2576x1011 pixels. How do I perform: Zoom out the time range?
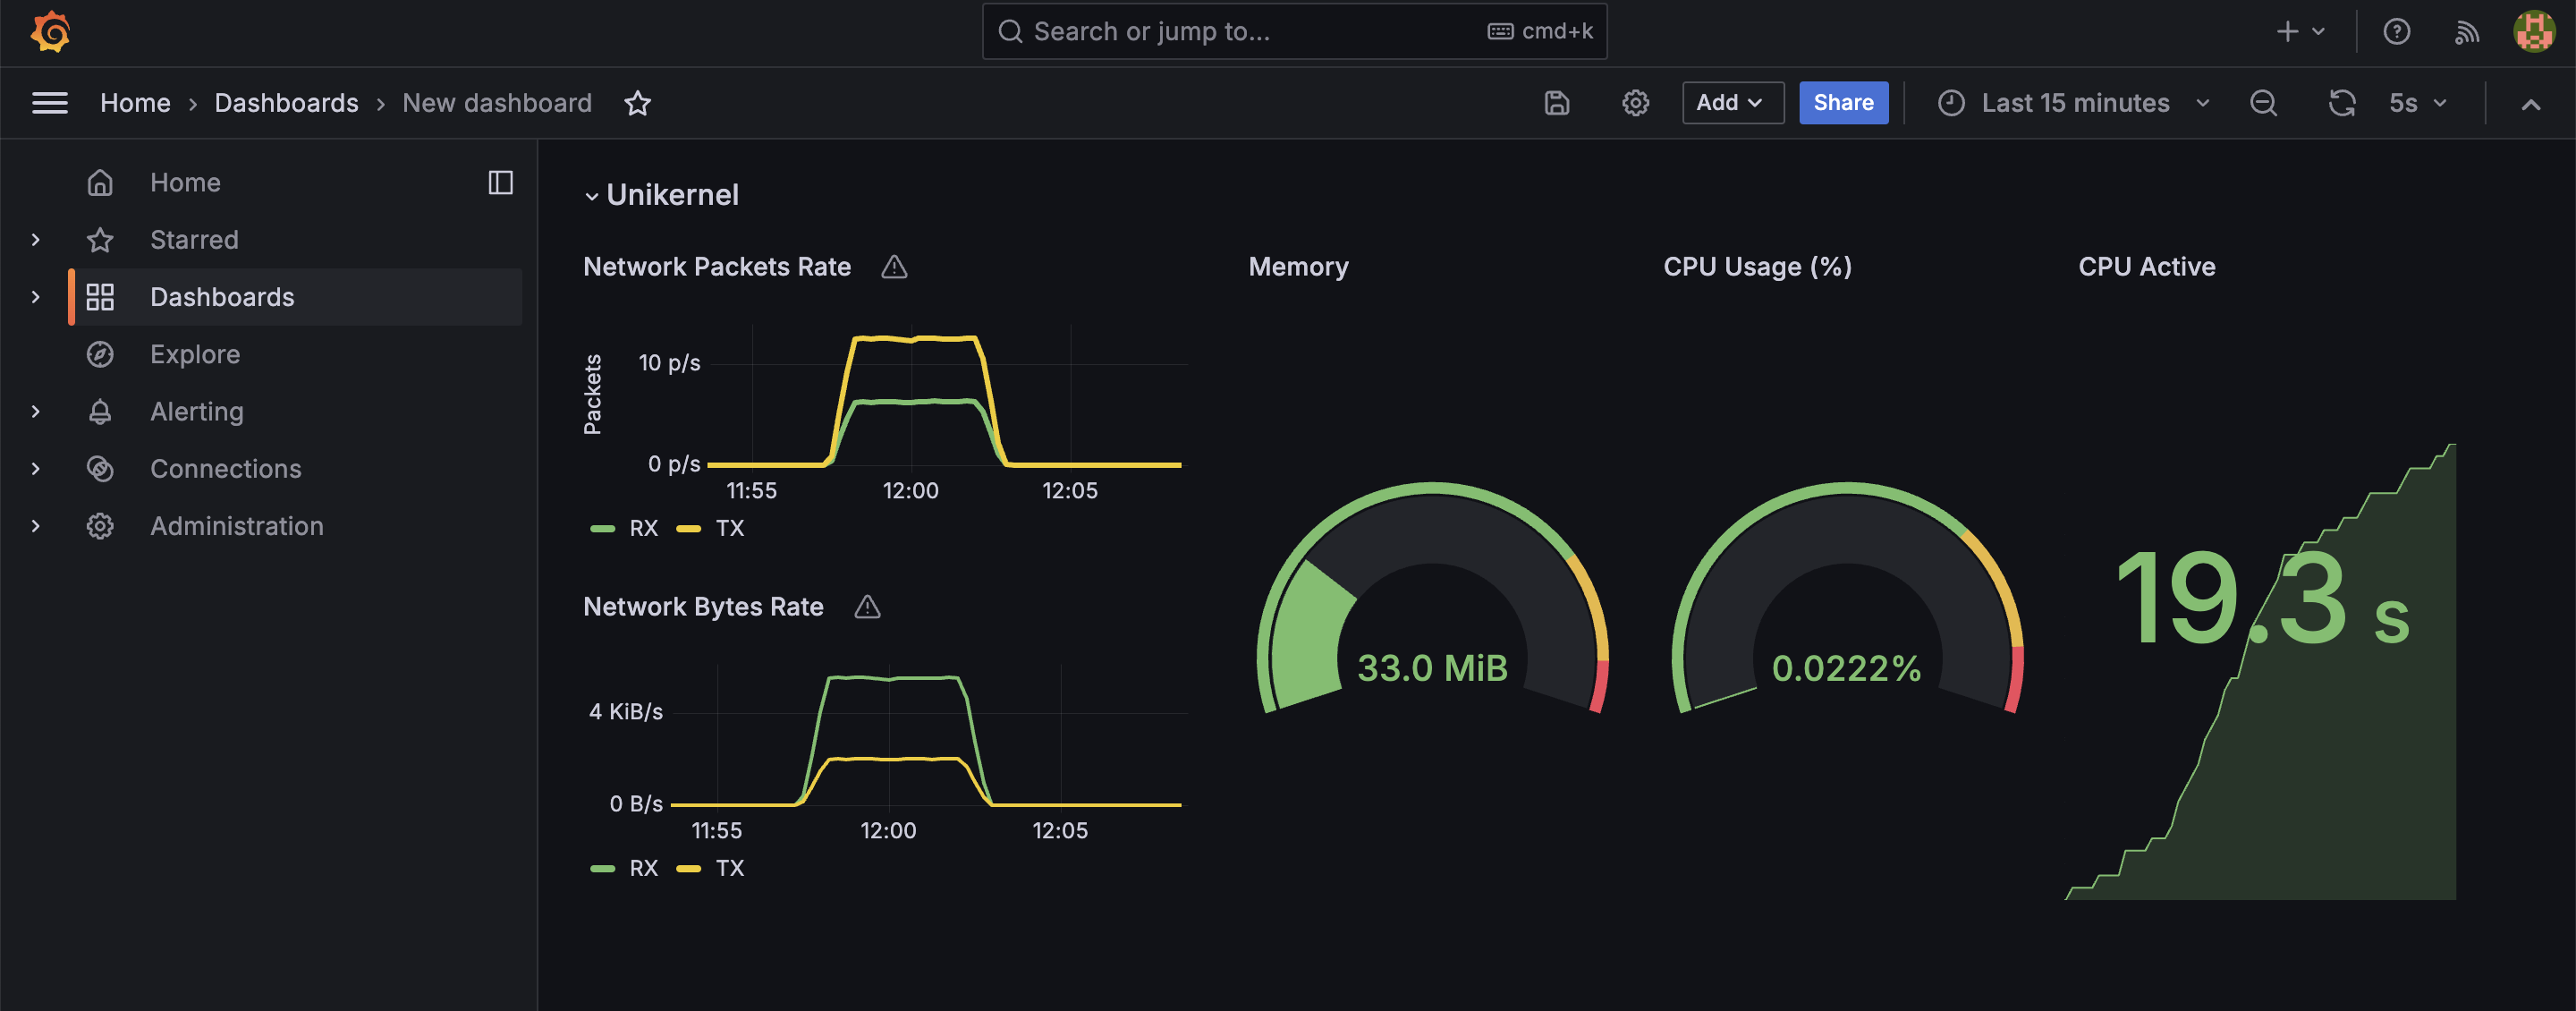click(x=2264, y=103)
